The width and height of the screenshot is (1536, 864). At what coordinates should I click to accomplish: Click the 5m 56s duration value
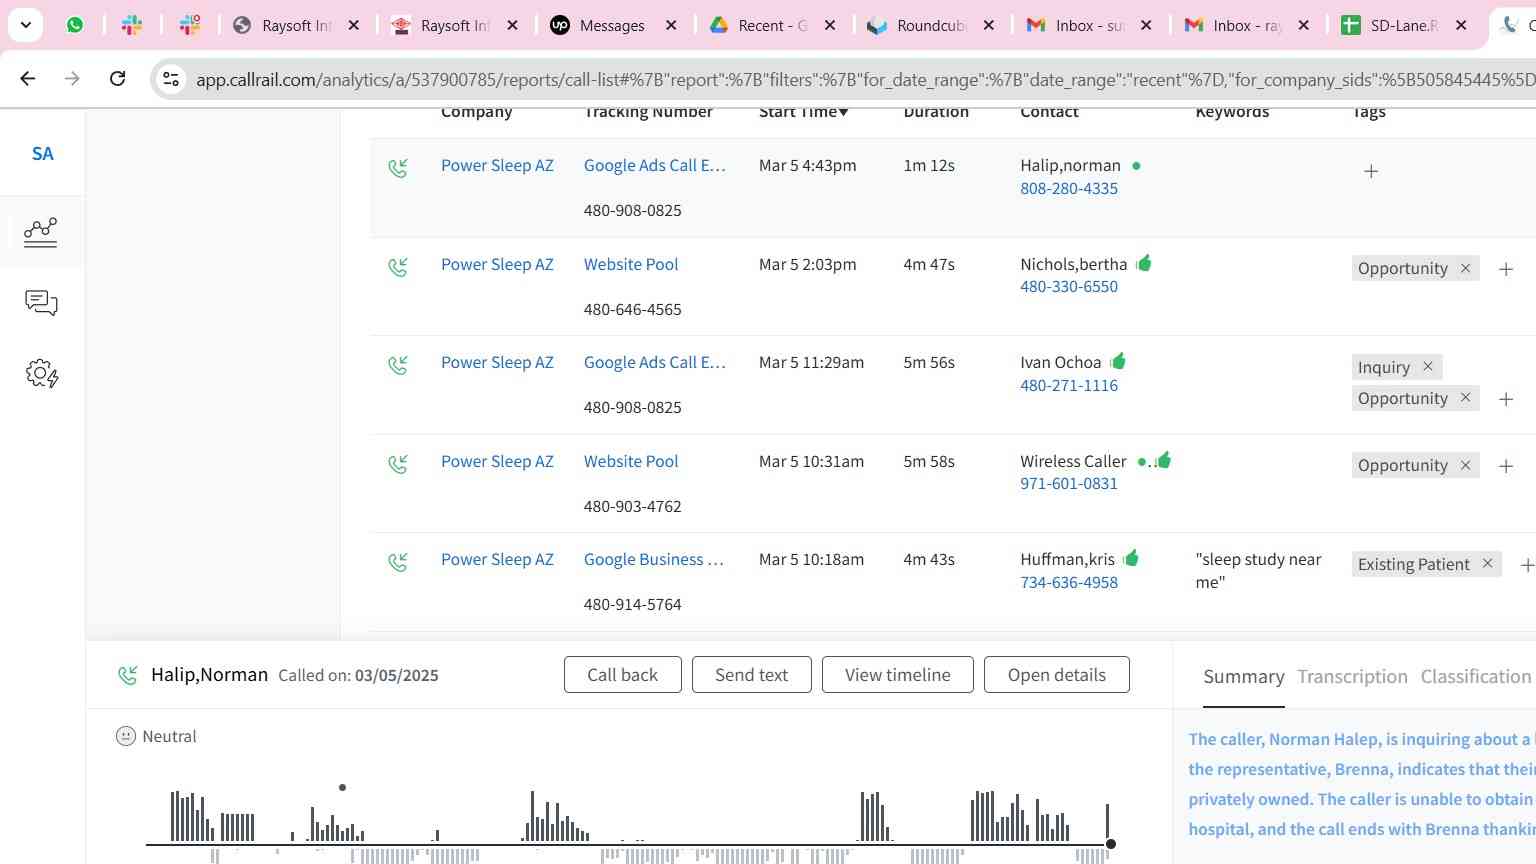tap(929, 363)
